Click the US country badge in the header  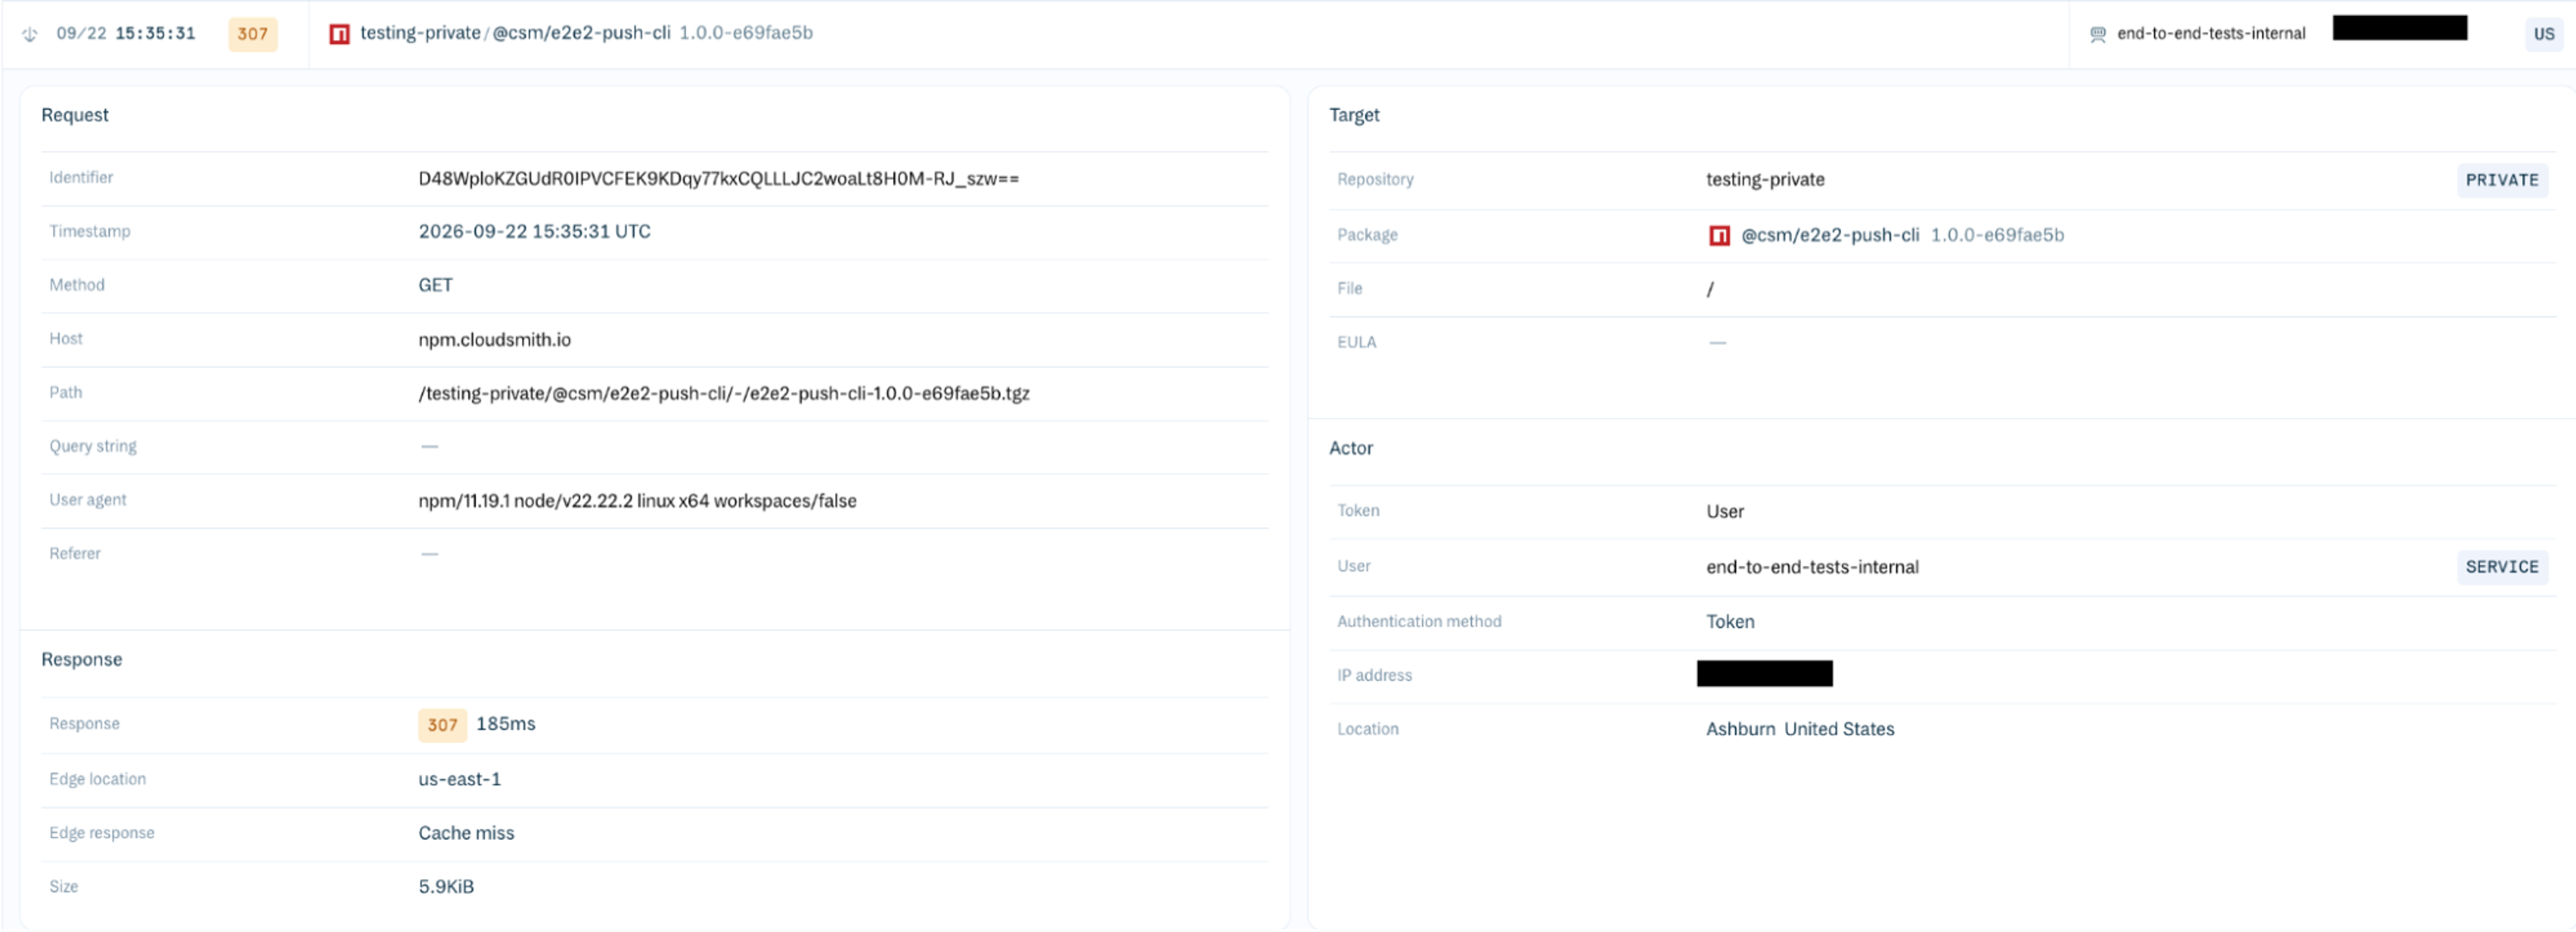coord(2544,34)
